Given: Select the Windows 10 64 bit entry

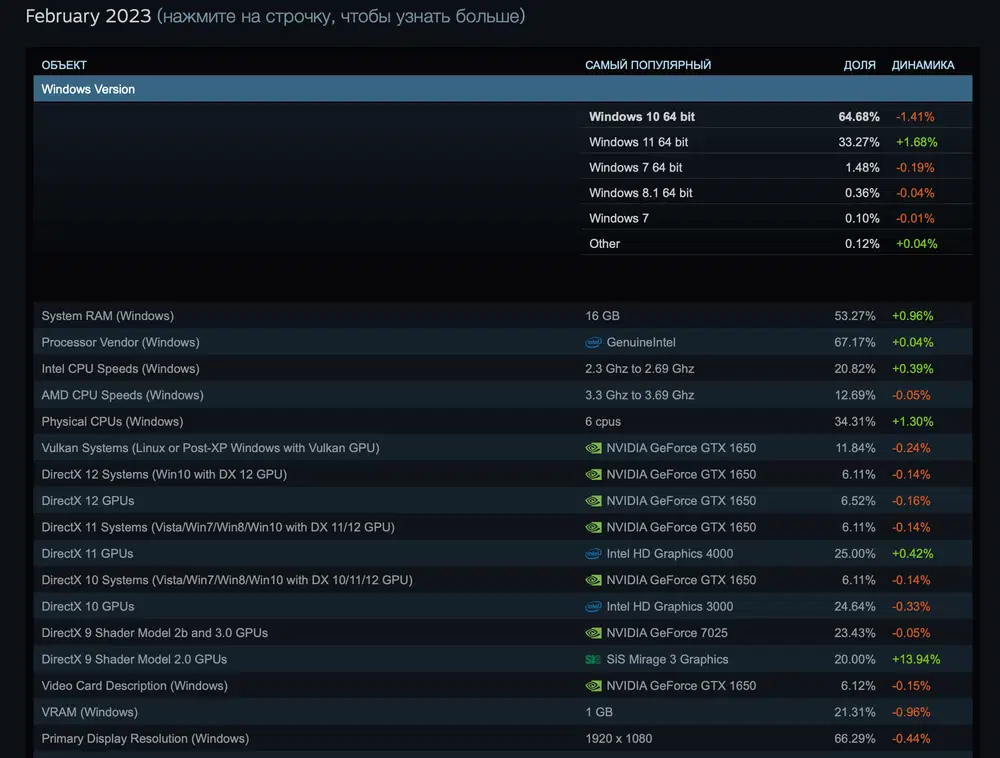Looking at the screenshot, I should tap(776, 117).
